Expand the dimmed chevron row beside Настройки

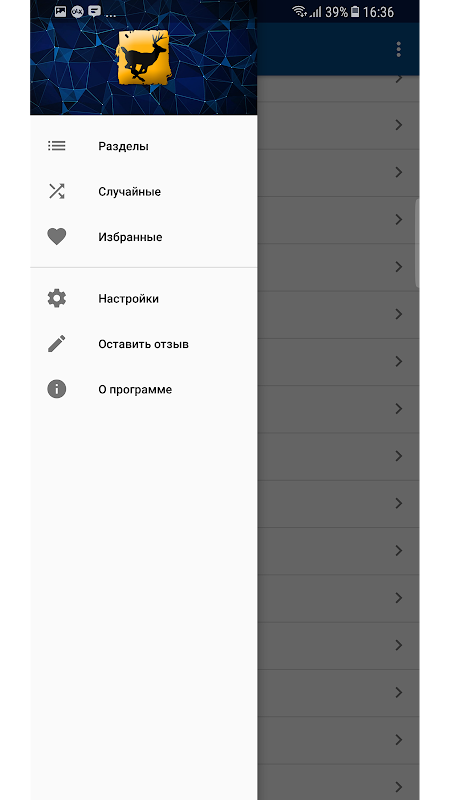click(x=338, y=314)
